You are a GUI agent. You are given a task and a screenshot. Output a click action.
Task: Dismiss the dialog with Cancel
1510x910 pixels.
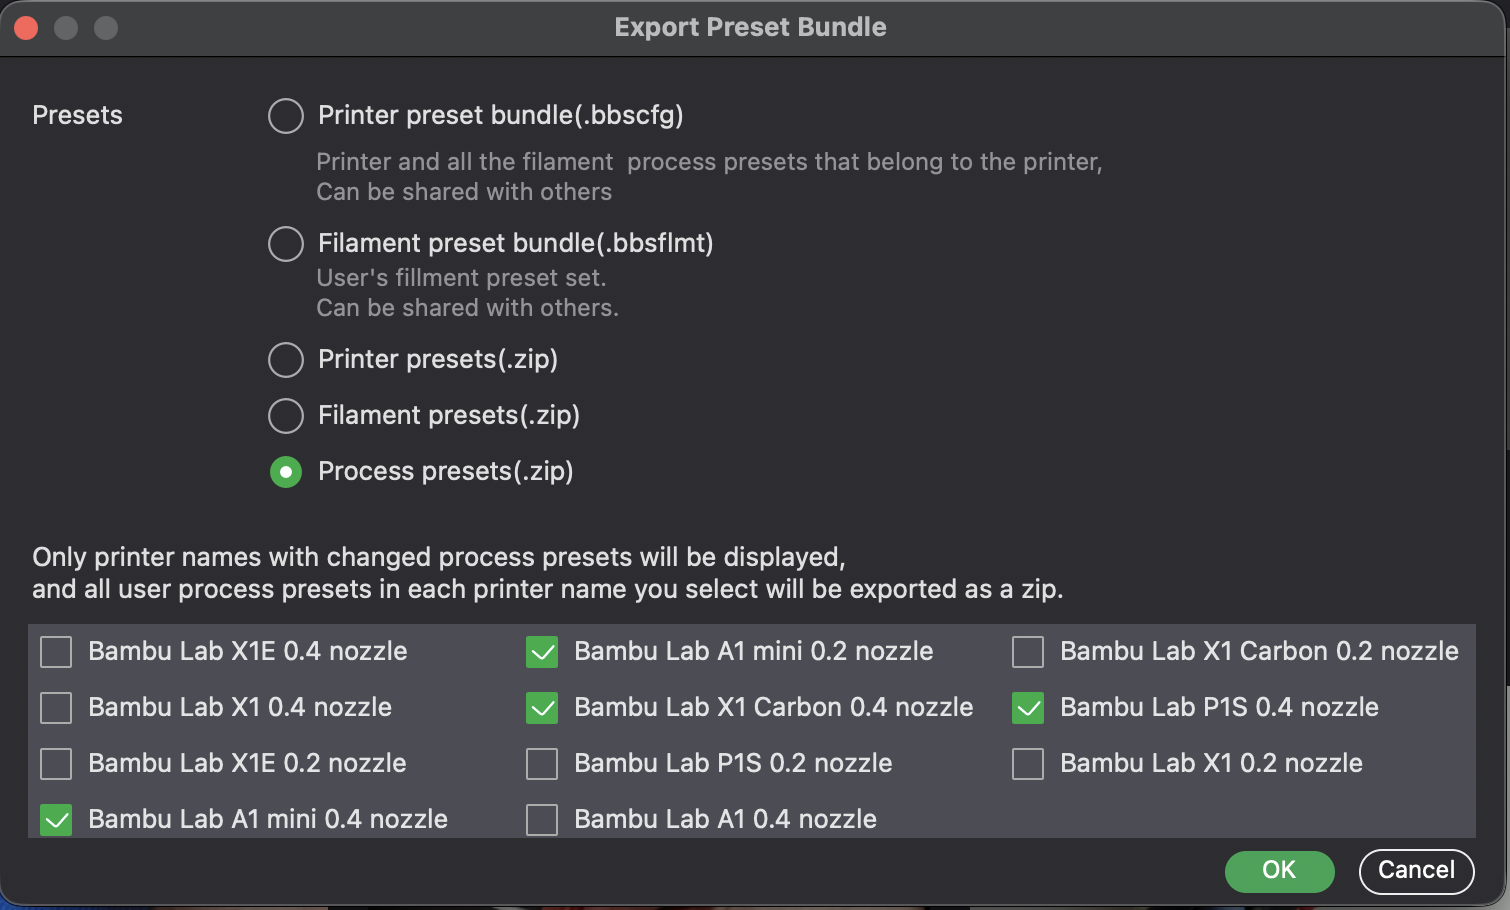1416,871
